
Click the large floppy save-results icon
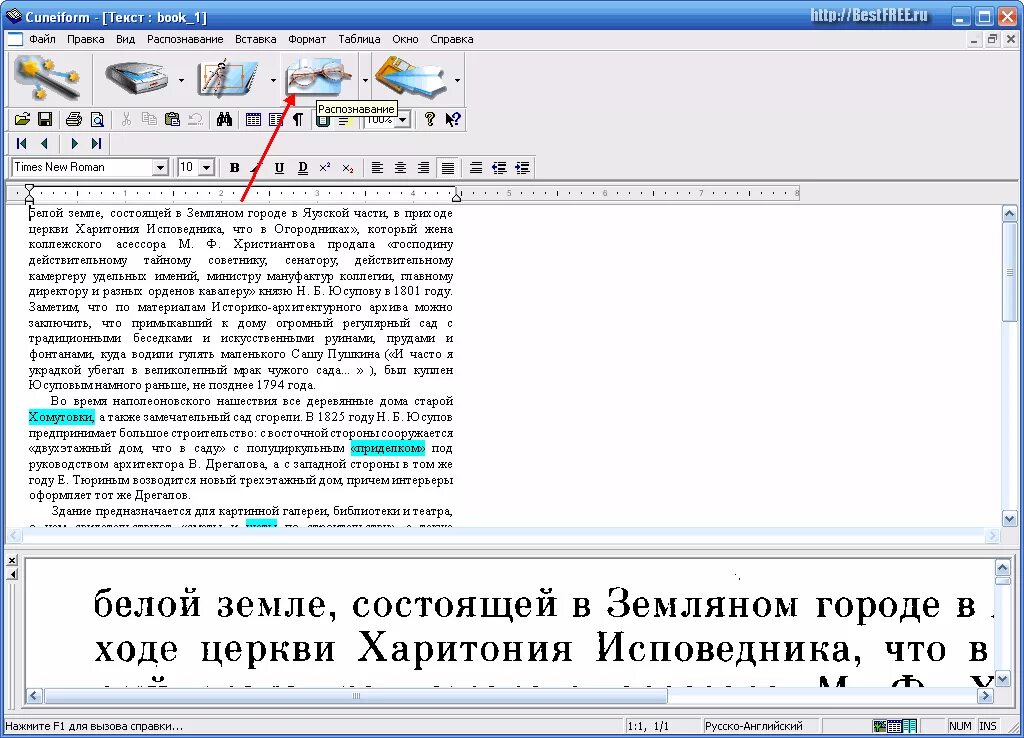(x=411, y=78)
